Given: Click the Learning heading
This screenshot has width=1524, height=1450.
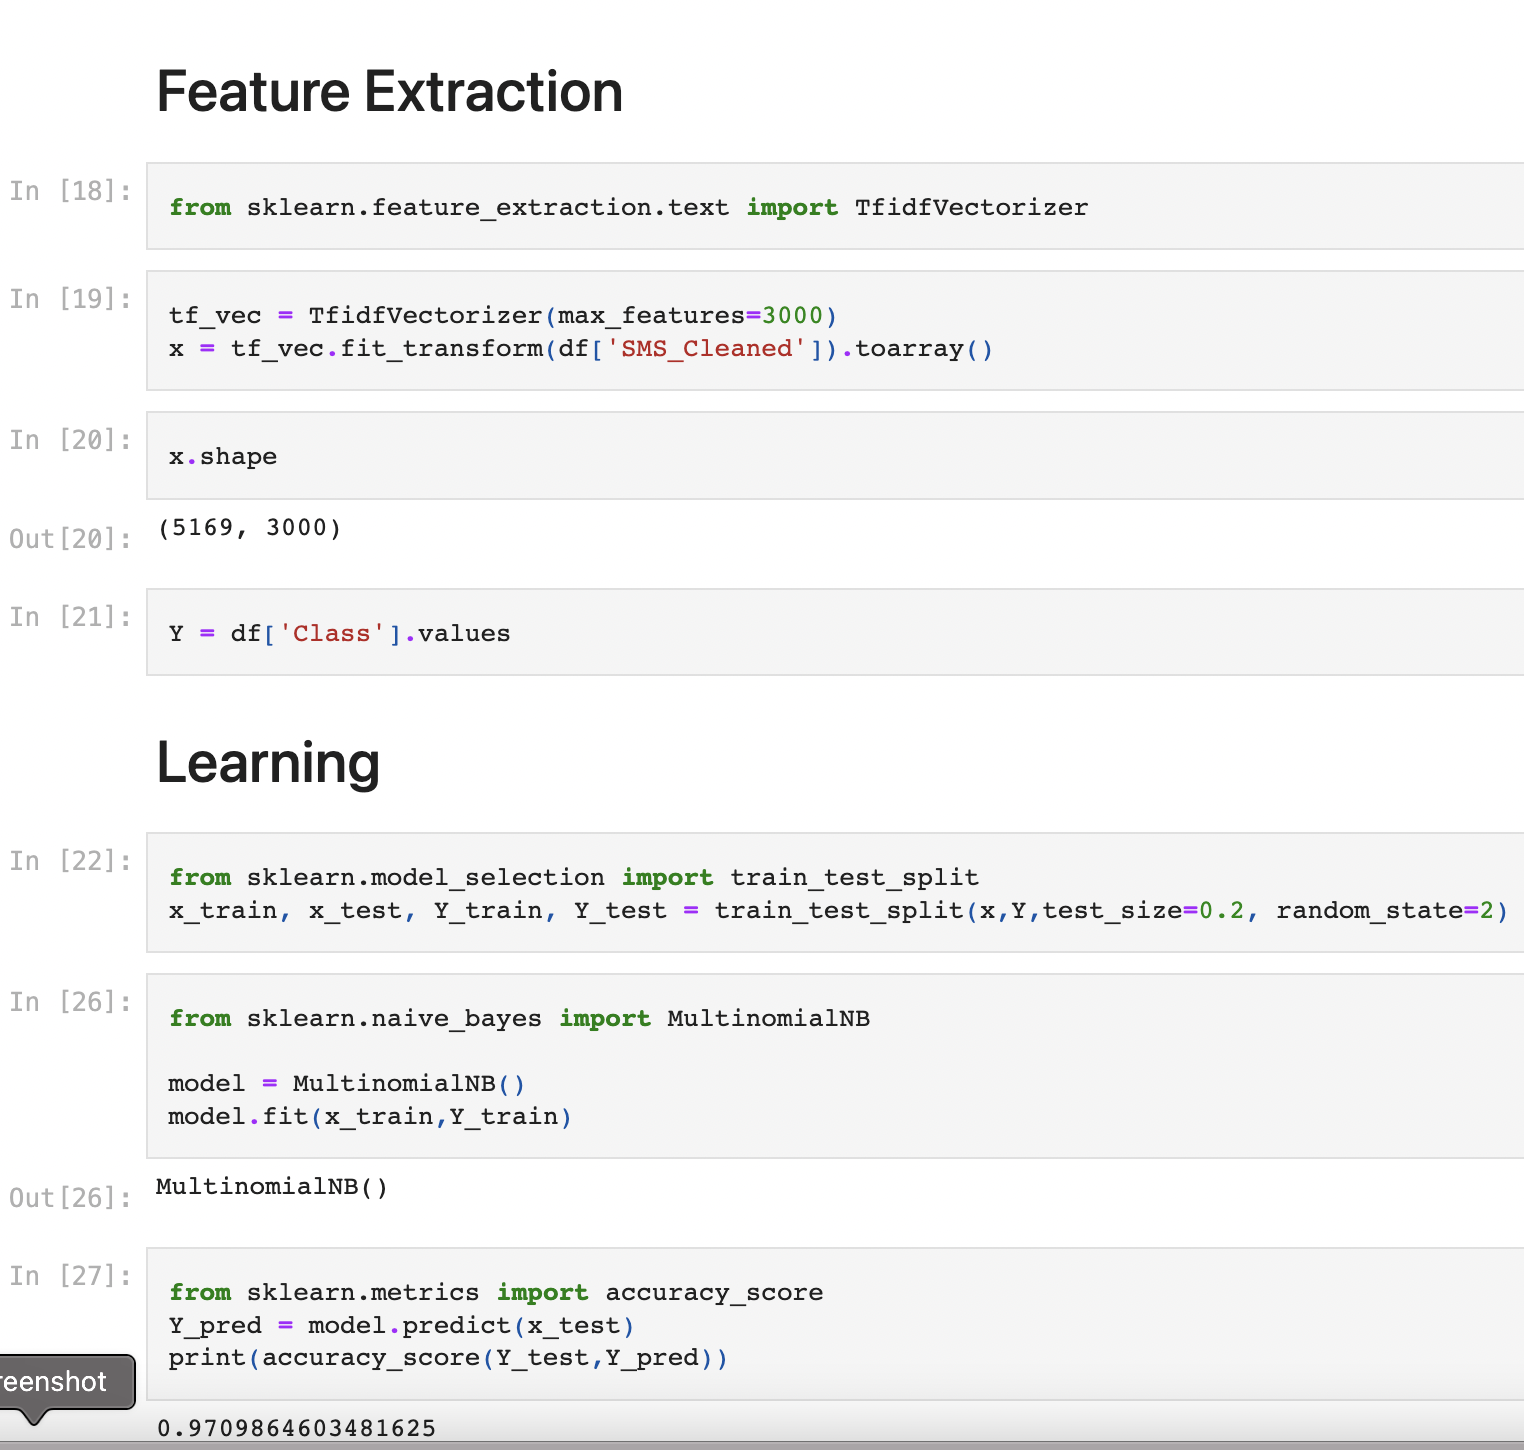Looking at the screenshot, I should [267, 762].
